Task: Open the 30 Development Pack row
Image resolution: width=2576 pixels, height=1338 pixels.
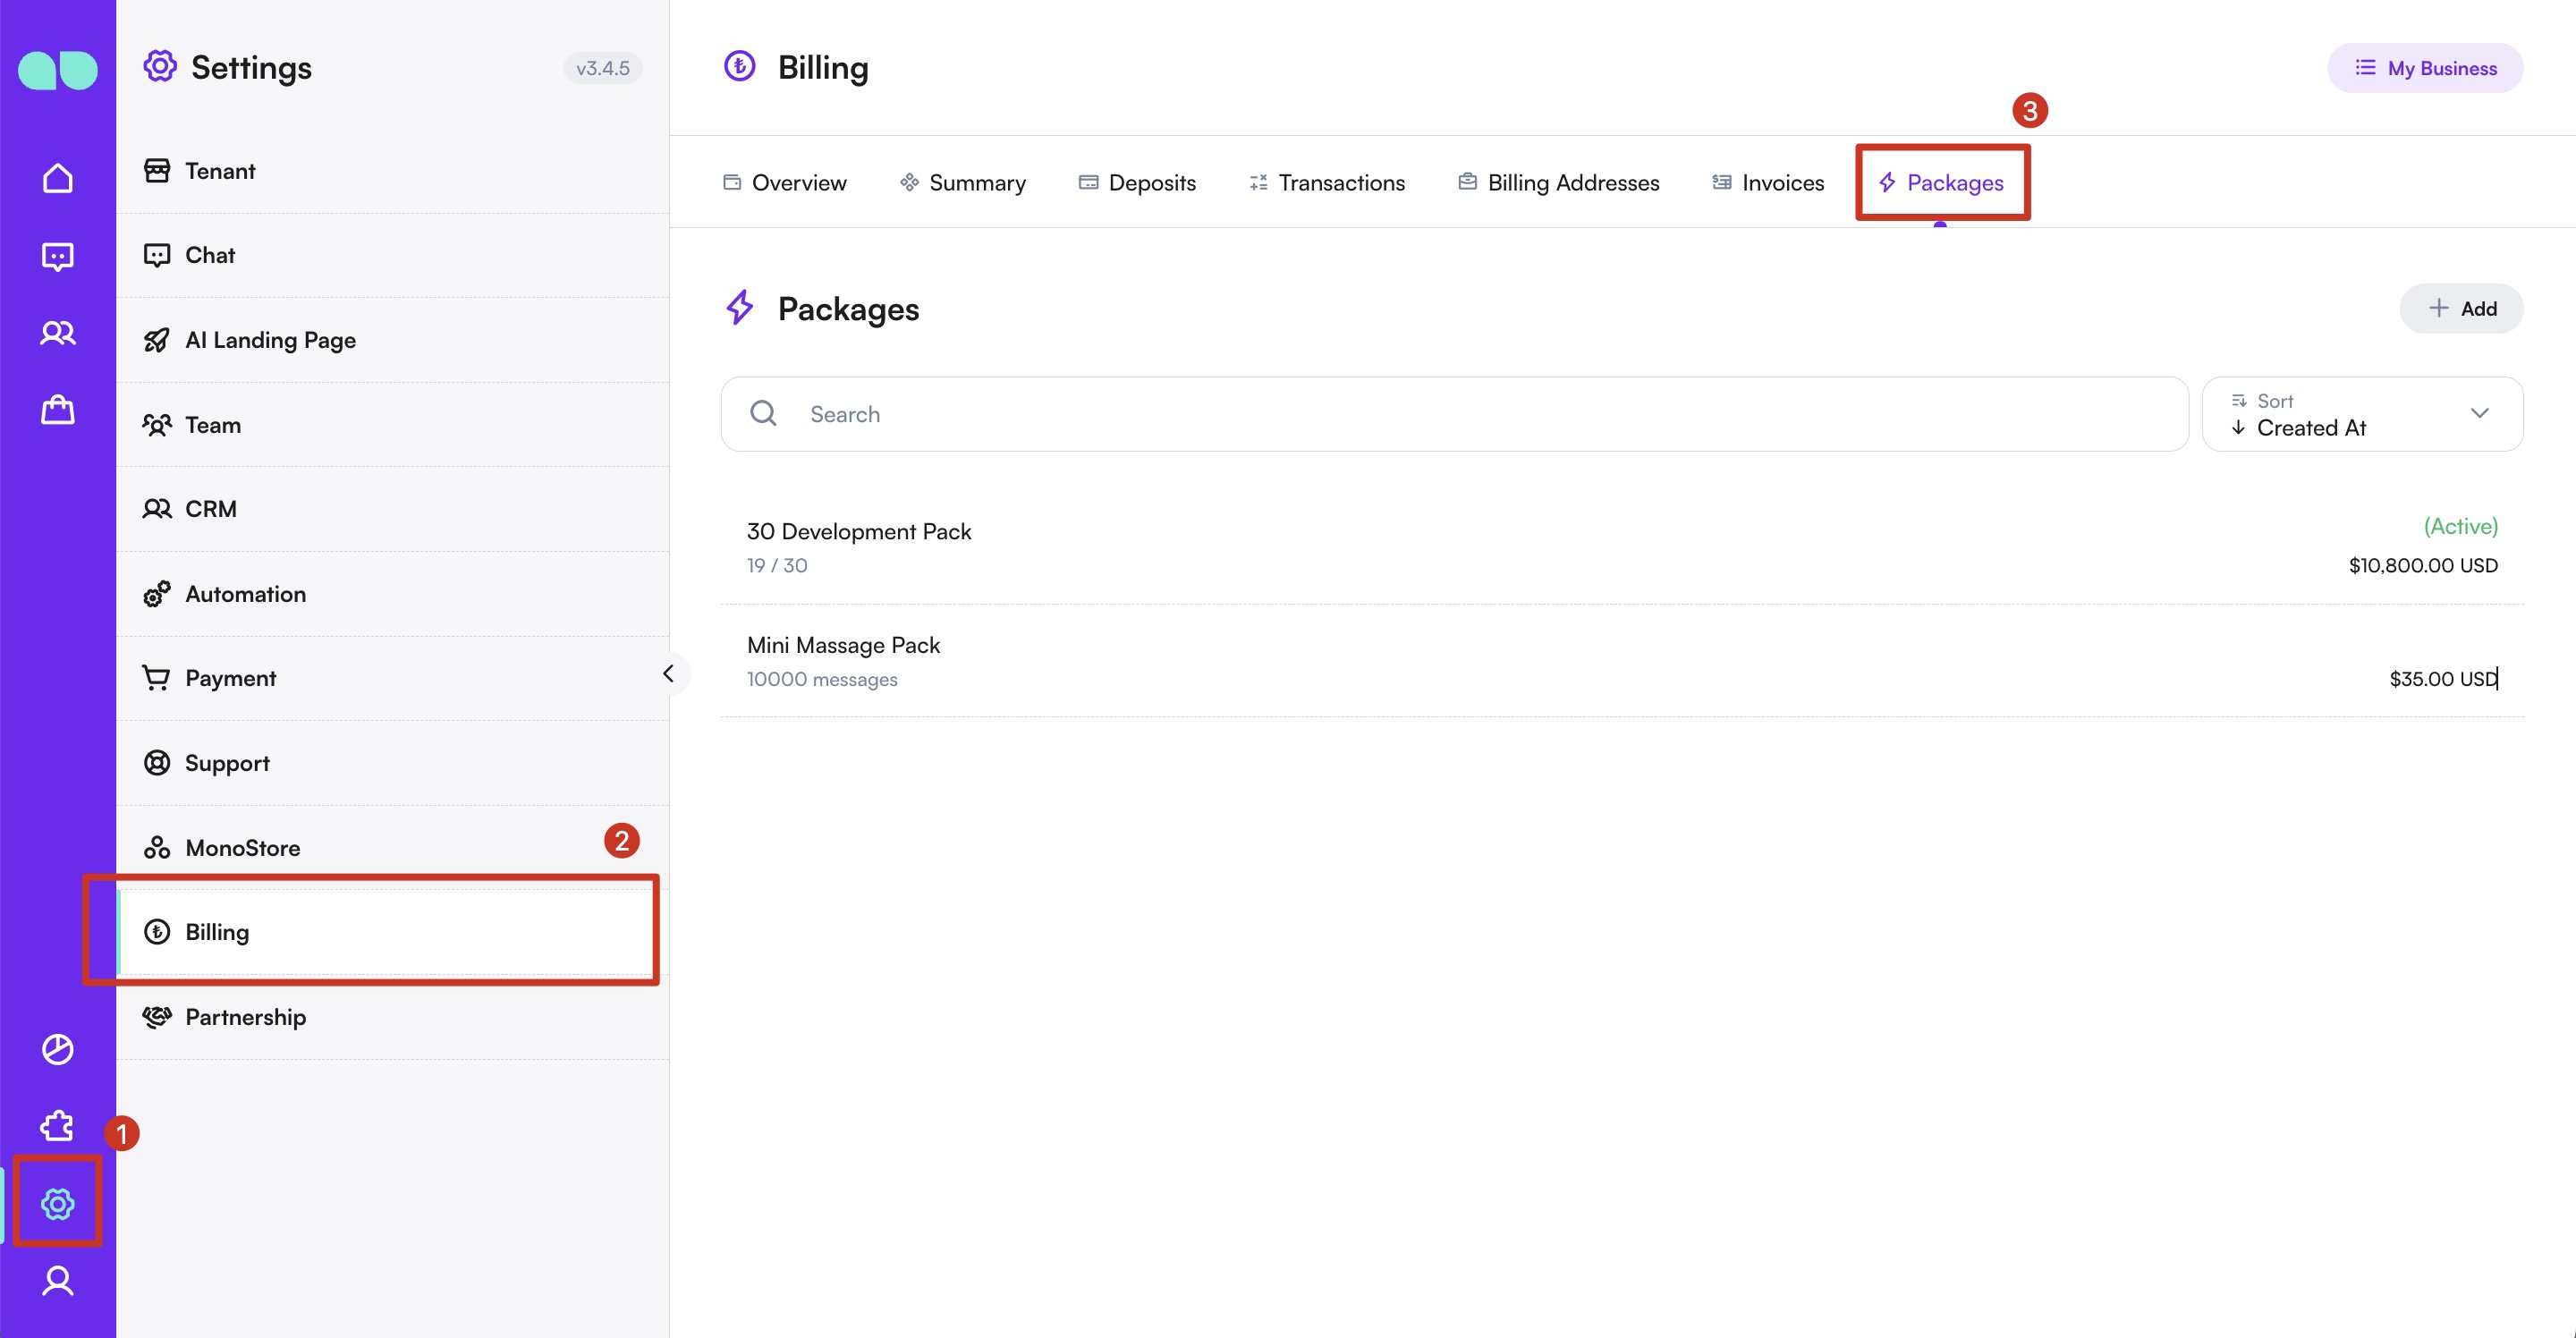Action: point(1620,547)
